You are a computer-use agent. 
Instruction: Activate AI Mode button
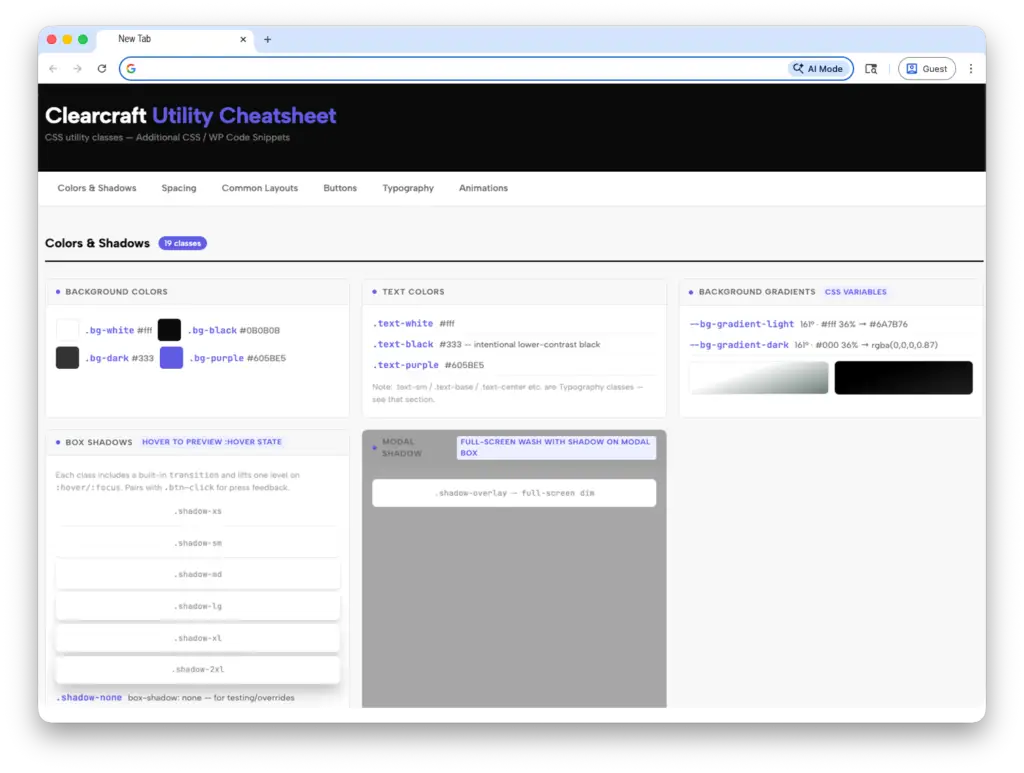(x=817, y=69)
